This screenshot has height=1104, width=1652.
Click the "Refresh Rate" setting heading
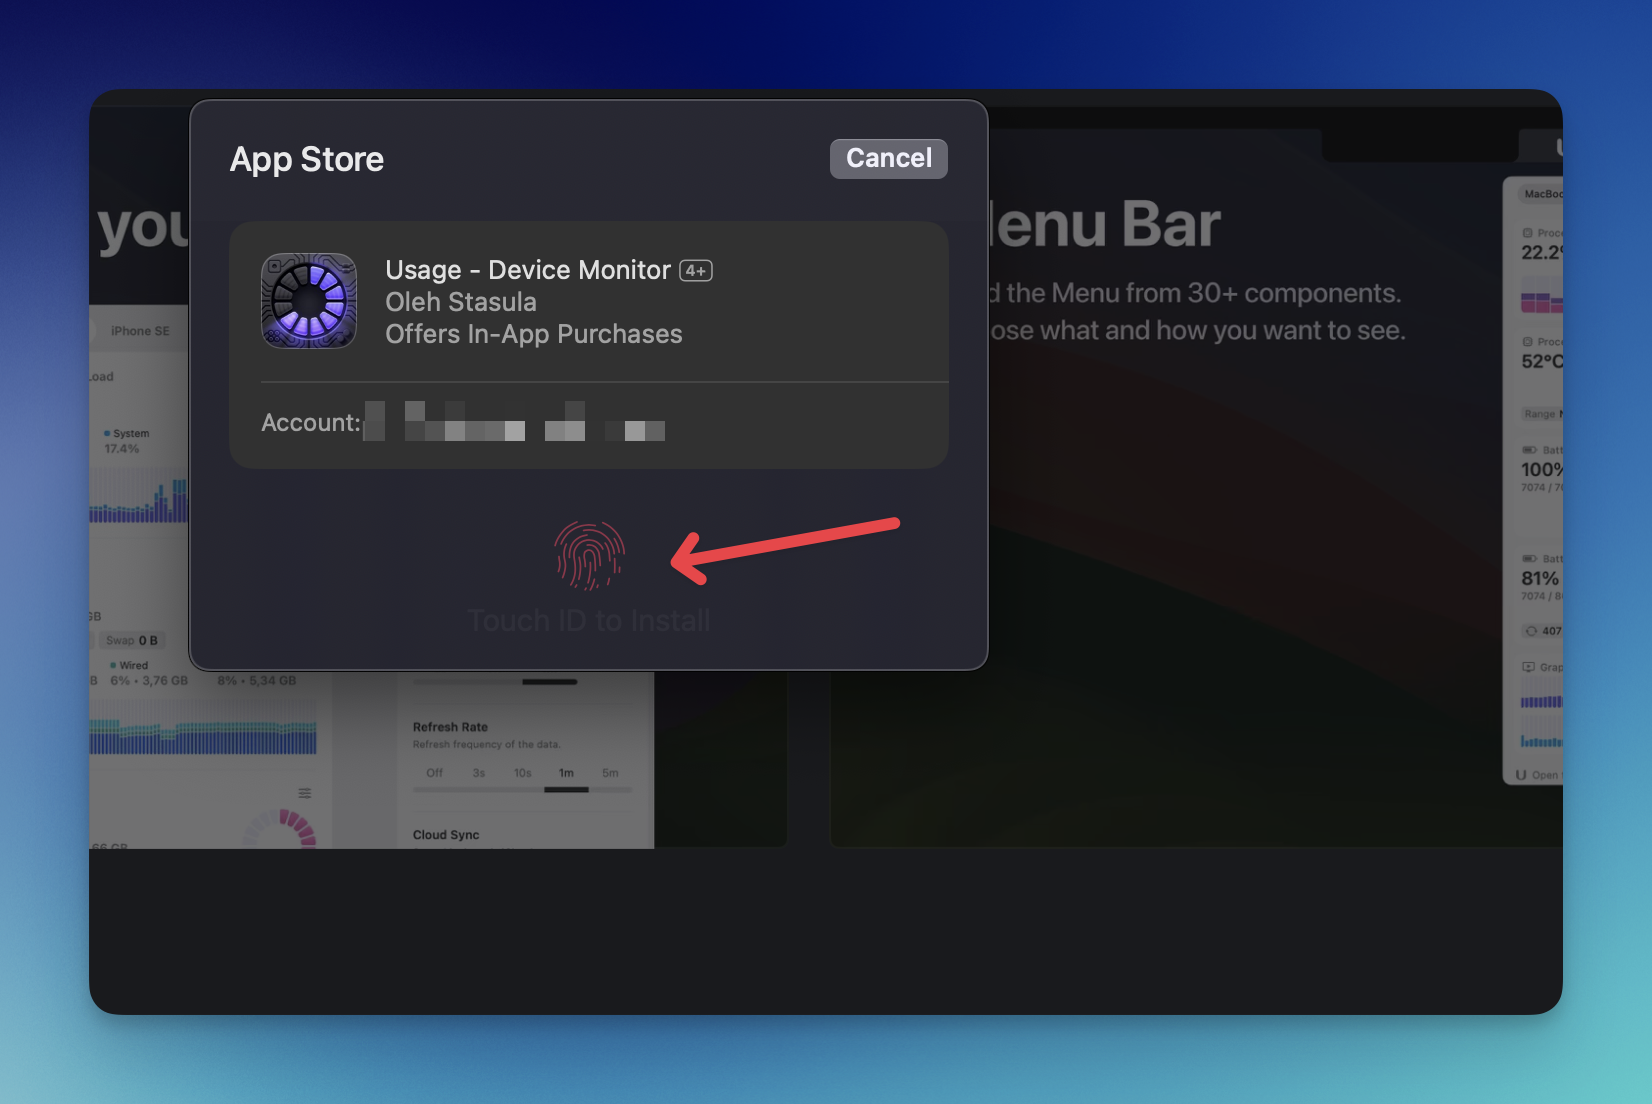(450, 727)
